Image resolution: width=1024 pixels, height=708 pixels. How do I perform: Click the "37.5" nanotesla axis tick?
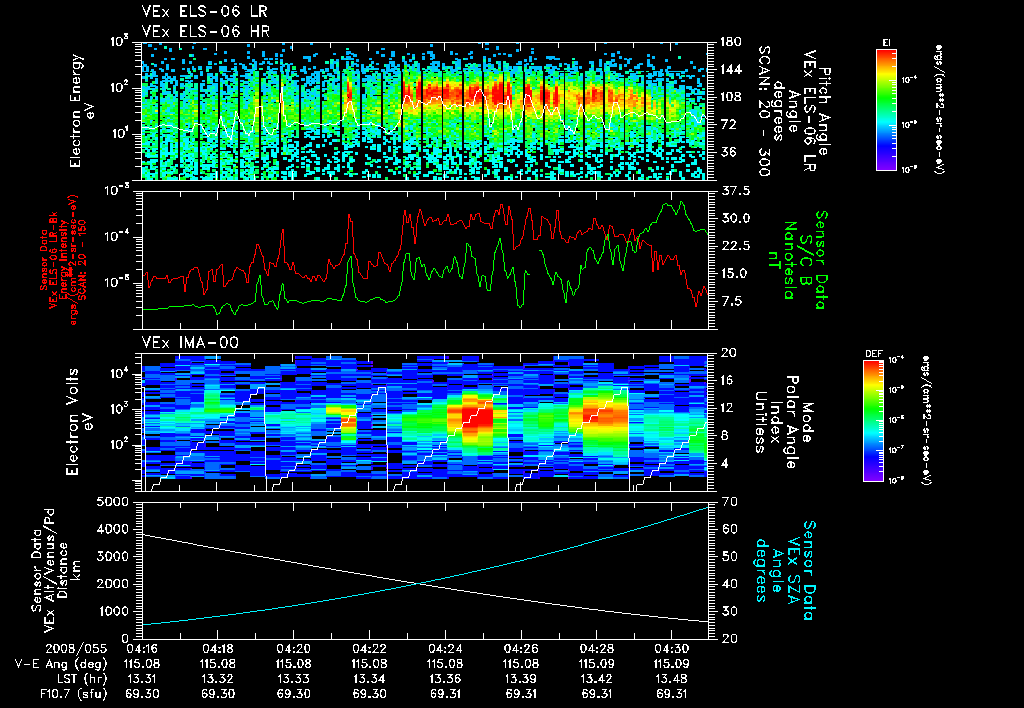pyautogui.click(x=735, y=191)
